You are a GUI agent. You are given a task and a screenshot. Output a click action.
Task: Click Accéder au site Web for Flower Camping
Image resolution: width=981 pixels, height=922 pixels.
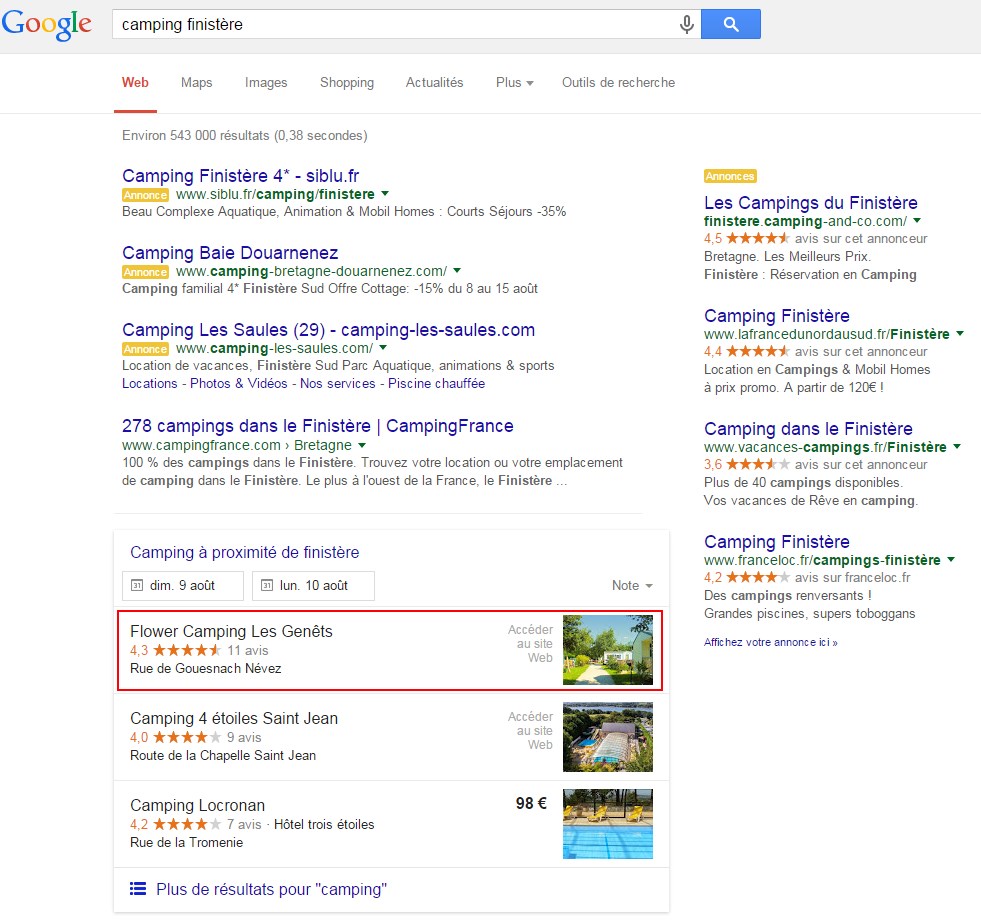click(x=531, y=644)
